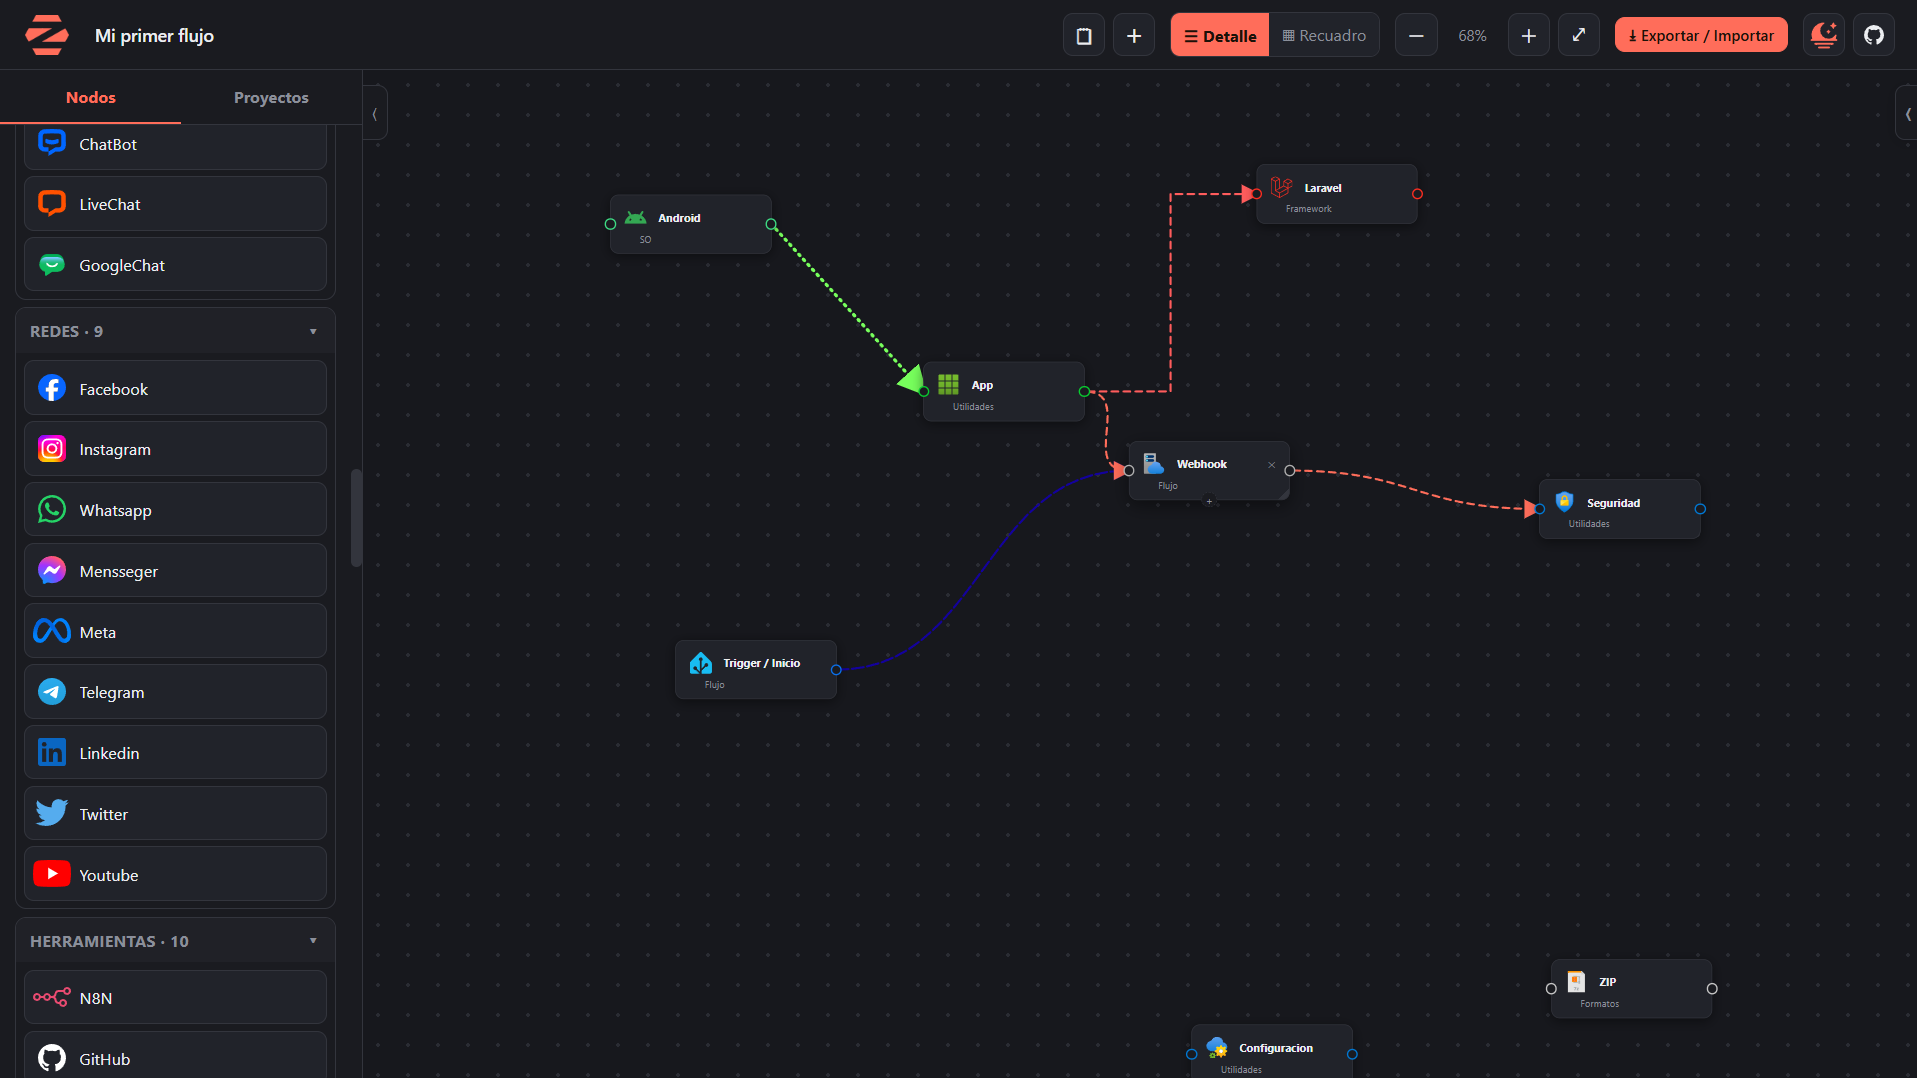Viewport: 1917px width, 1078px height.
Task: Click the LiveChat node icon
Action: tap(52, 203)
